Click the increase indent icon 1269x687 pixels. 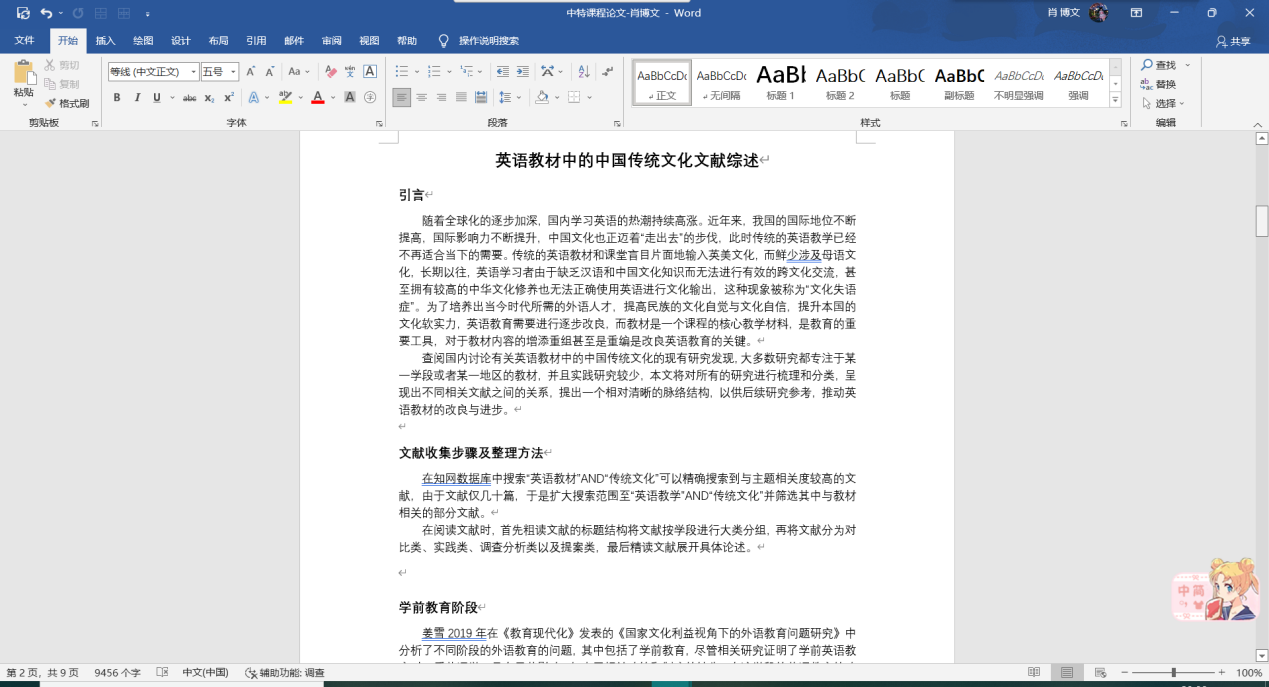tap(523, 71)
